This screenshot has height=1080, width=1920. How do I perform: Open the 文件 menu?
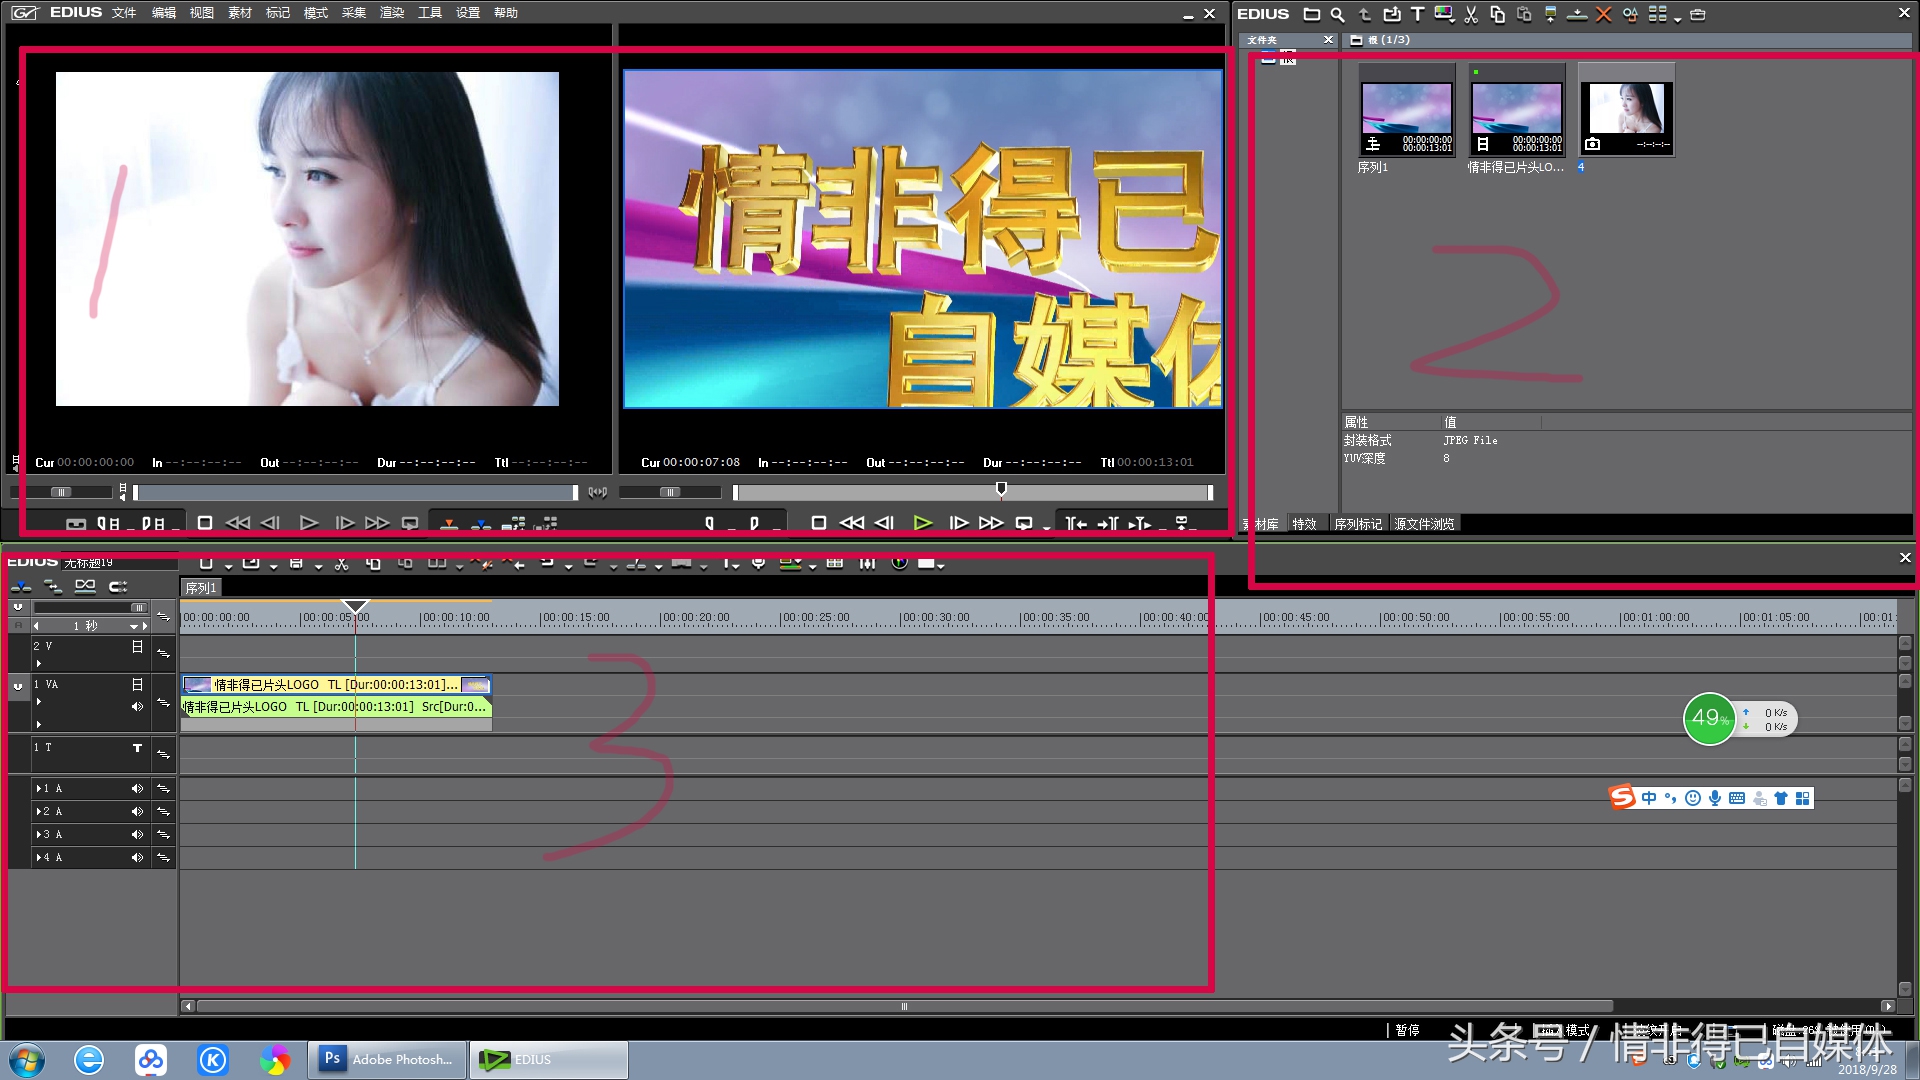[124, 12]
